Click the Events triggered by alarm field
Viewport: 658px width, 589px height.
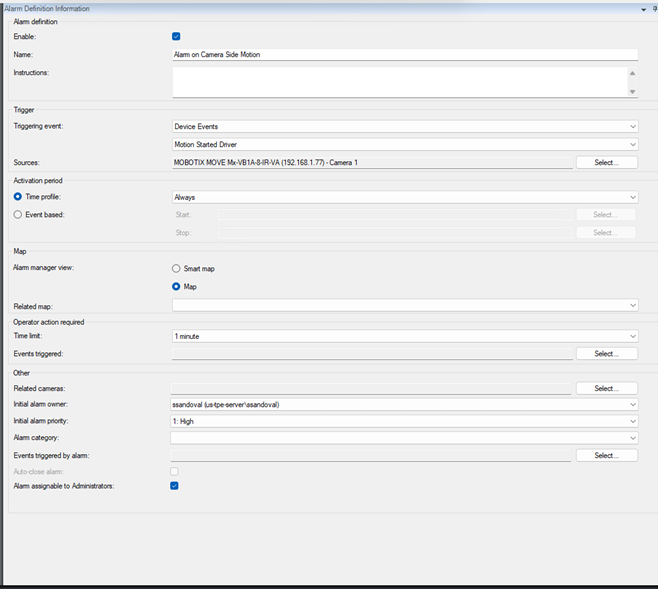pyautogui.click(x=371, y=456)
